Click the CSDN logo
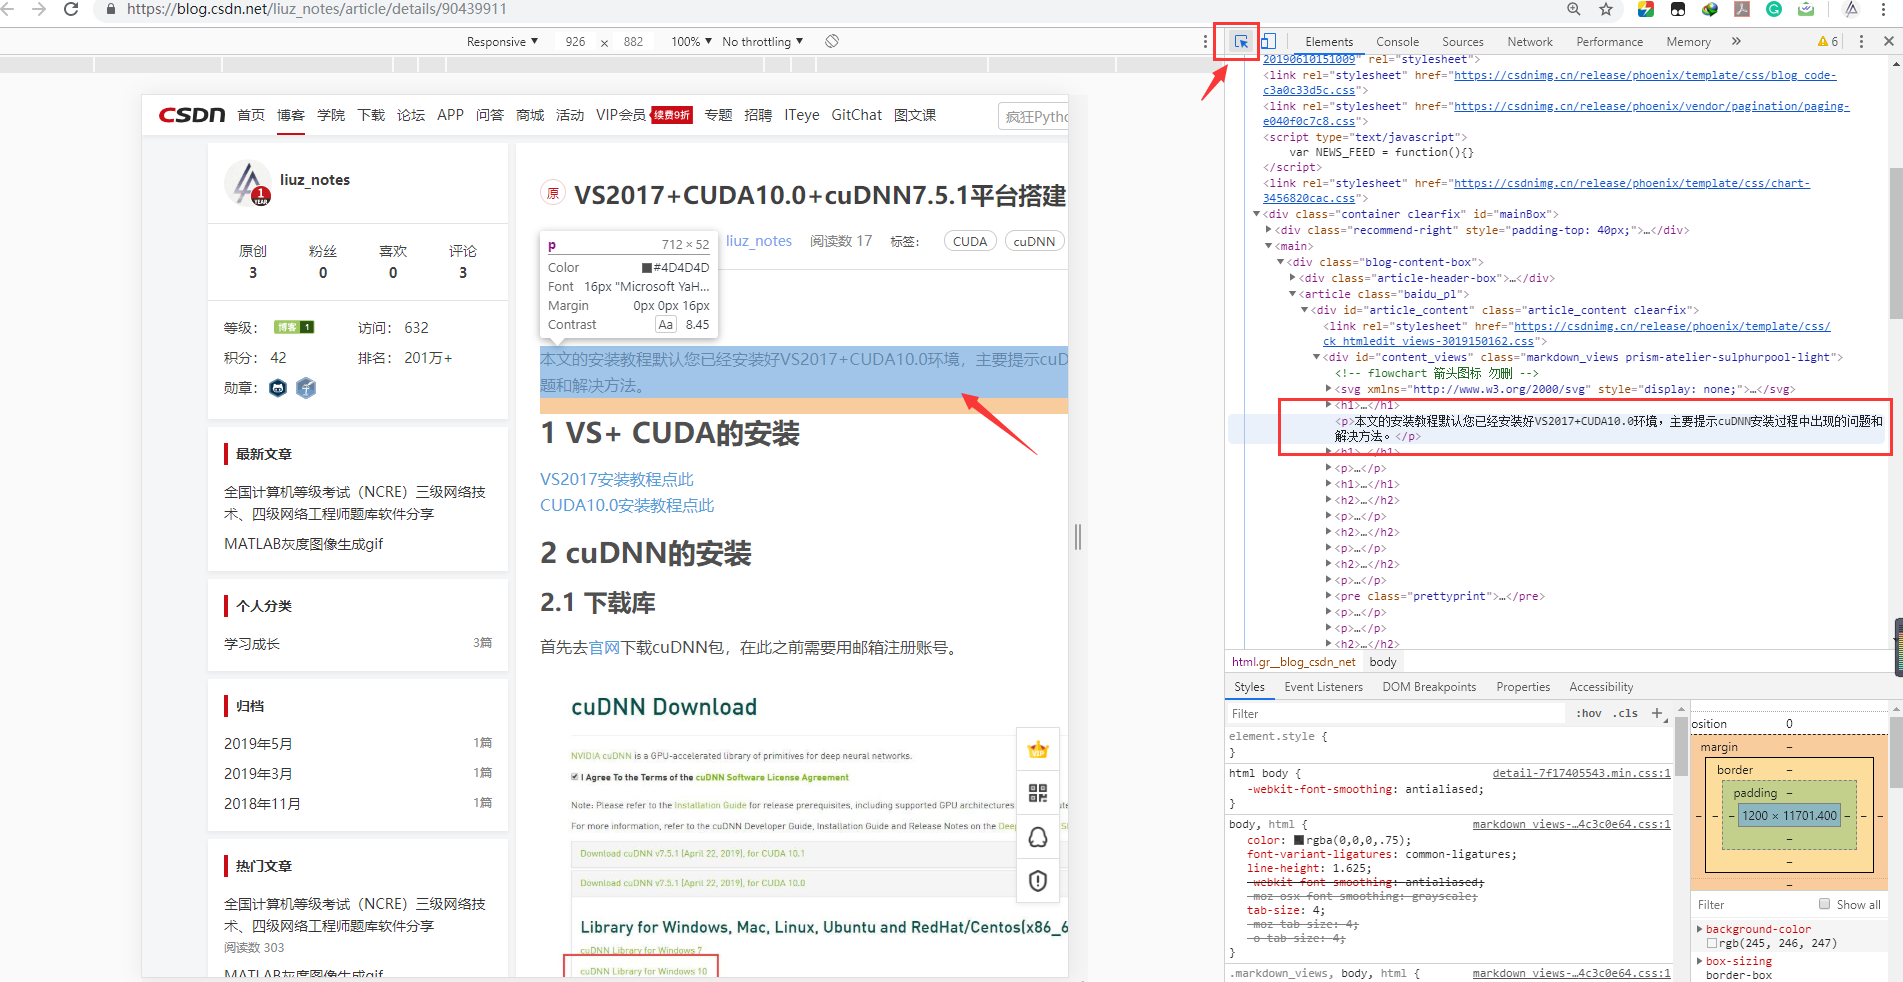 pos(192,115)
